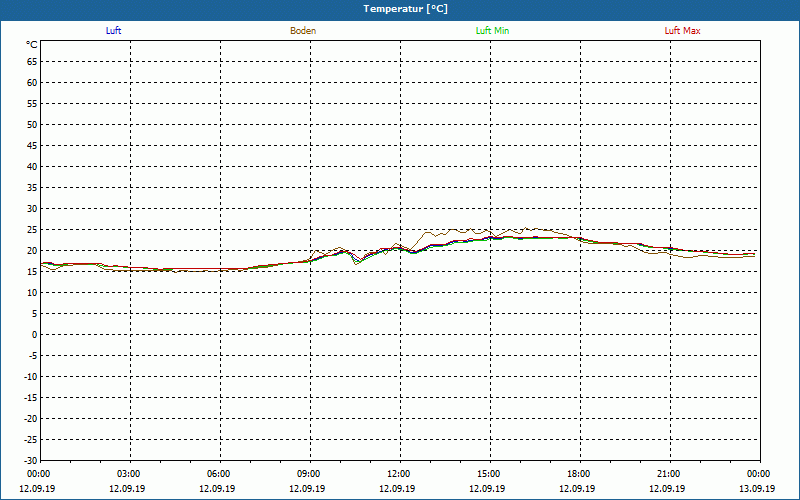Click the -5 y-axis label
This screenshot has width=800, height=500.
[33, 356]
